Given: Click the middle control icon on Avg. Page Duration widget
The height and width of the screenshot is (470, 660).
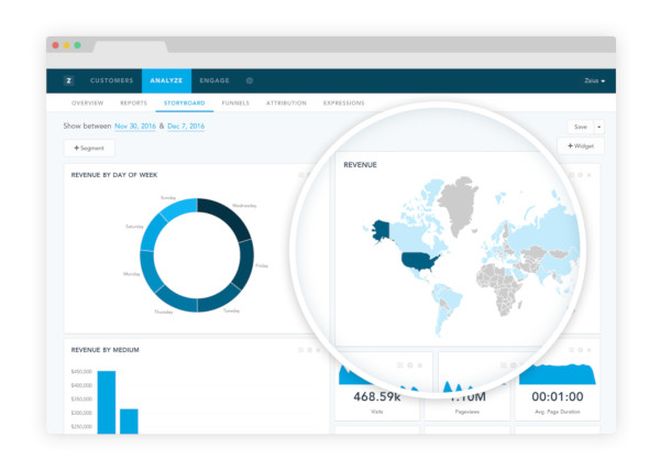Looking at the screenshot, I should click(580, 350).
